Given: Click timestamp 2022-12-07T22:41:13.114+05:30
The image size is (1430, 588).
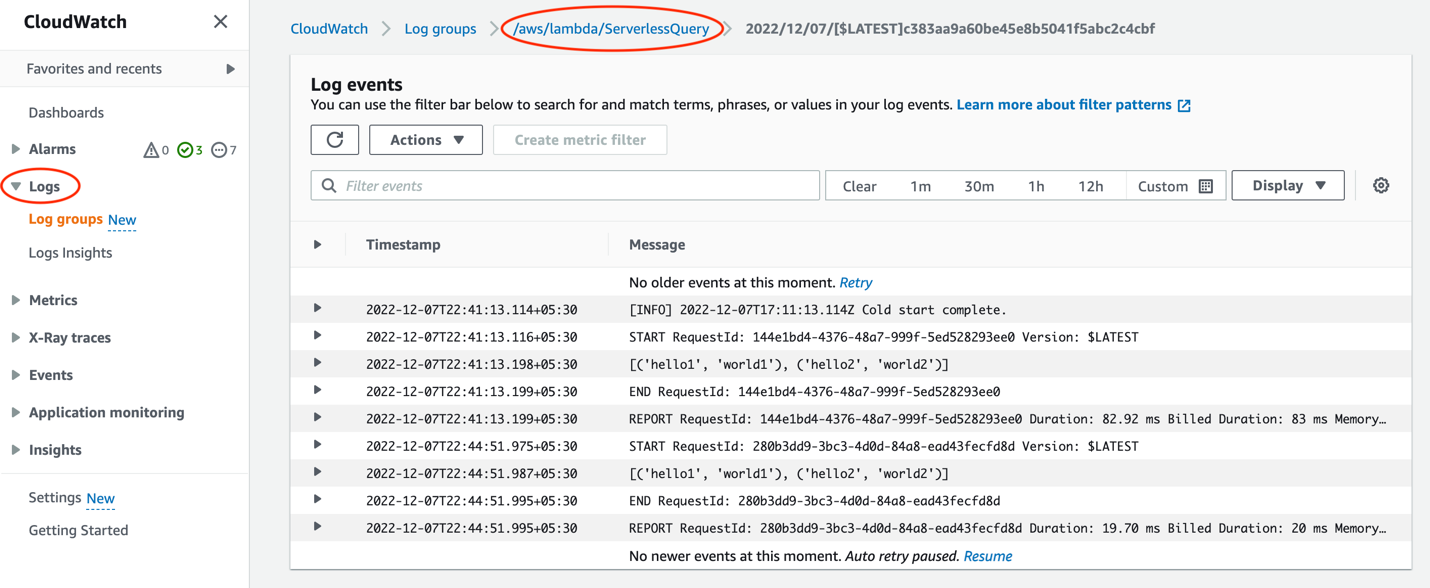Looking at the screenshot, I should coord(471,310).
